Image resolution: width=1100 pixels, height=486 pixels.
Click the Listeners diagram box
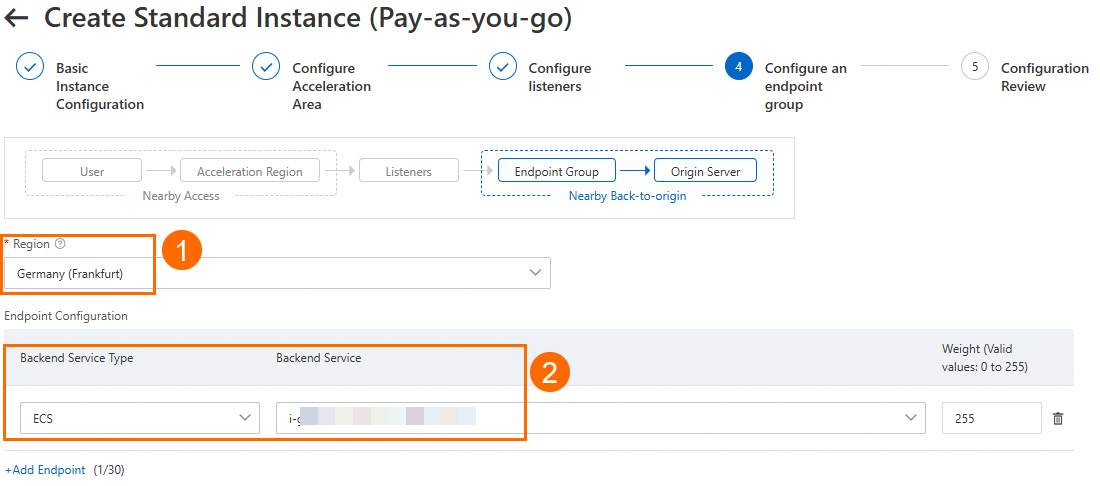pos(408,171)
